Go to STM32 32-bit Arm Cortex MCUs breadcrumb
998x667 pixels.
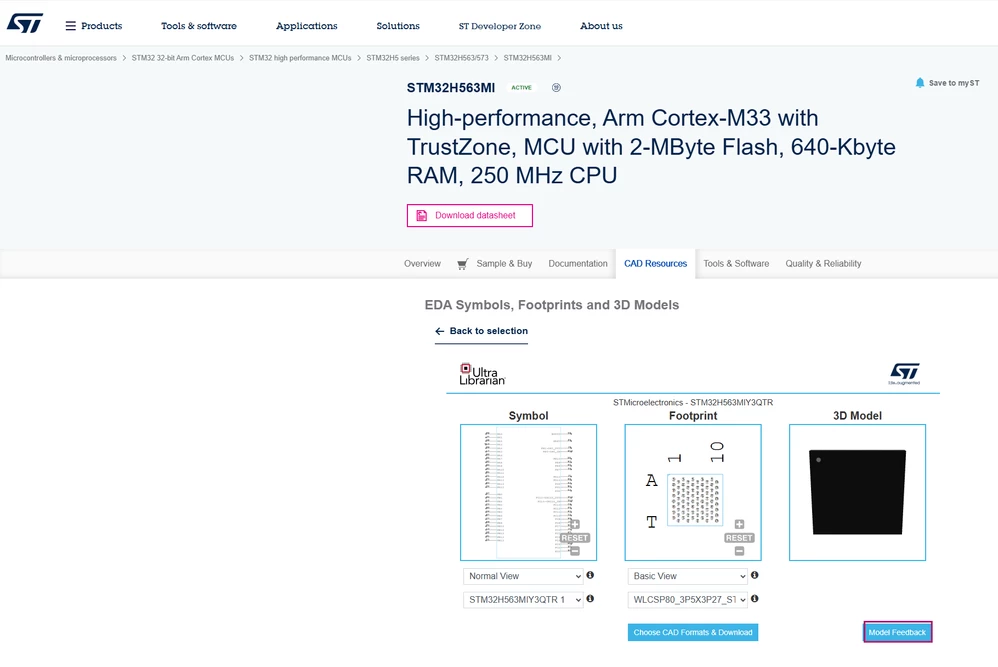183,58
